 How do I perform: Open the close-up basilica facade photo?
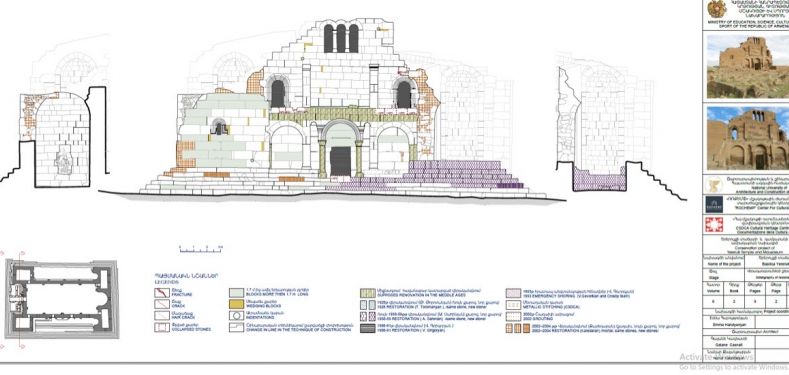point(748,138)
